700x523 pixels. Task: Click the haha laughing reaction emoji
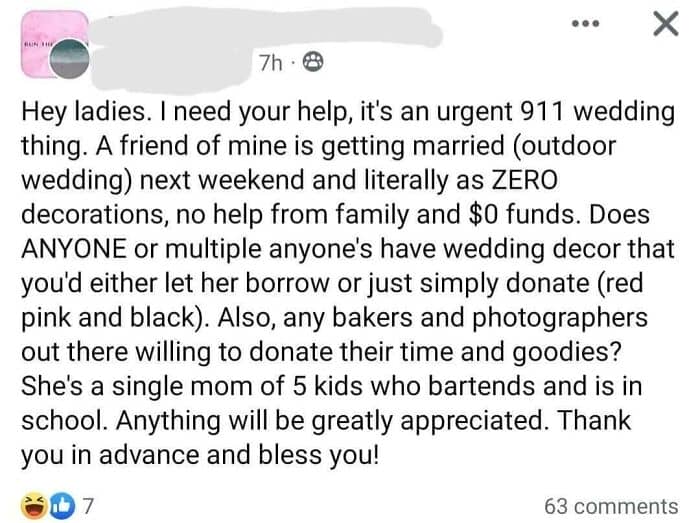click(32, 504)
